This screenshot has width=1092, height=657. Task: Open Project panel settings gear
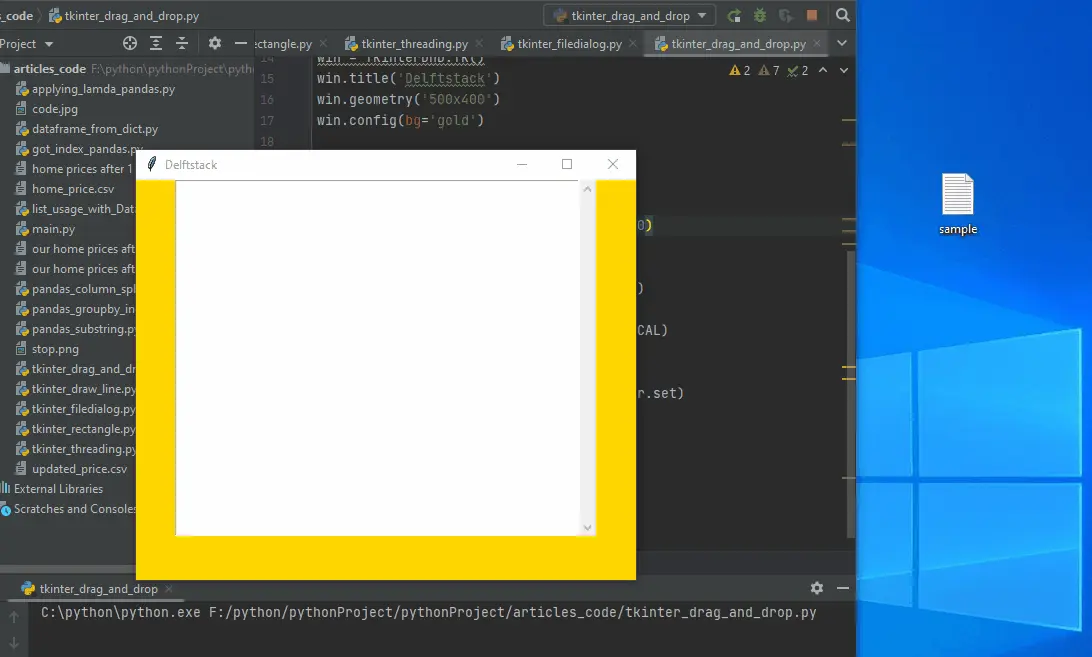(x=214, y=44)
